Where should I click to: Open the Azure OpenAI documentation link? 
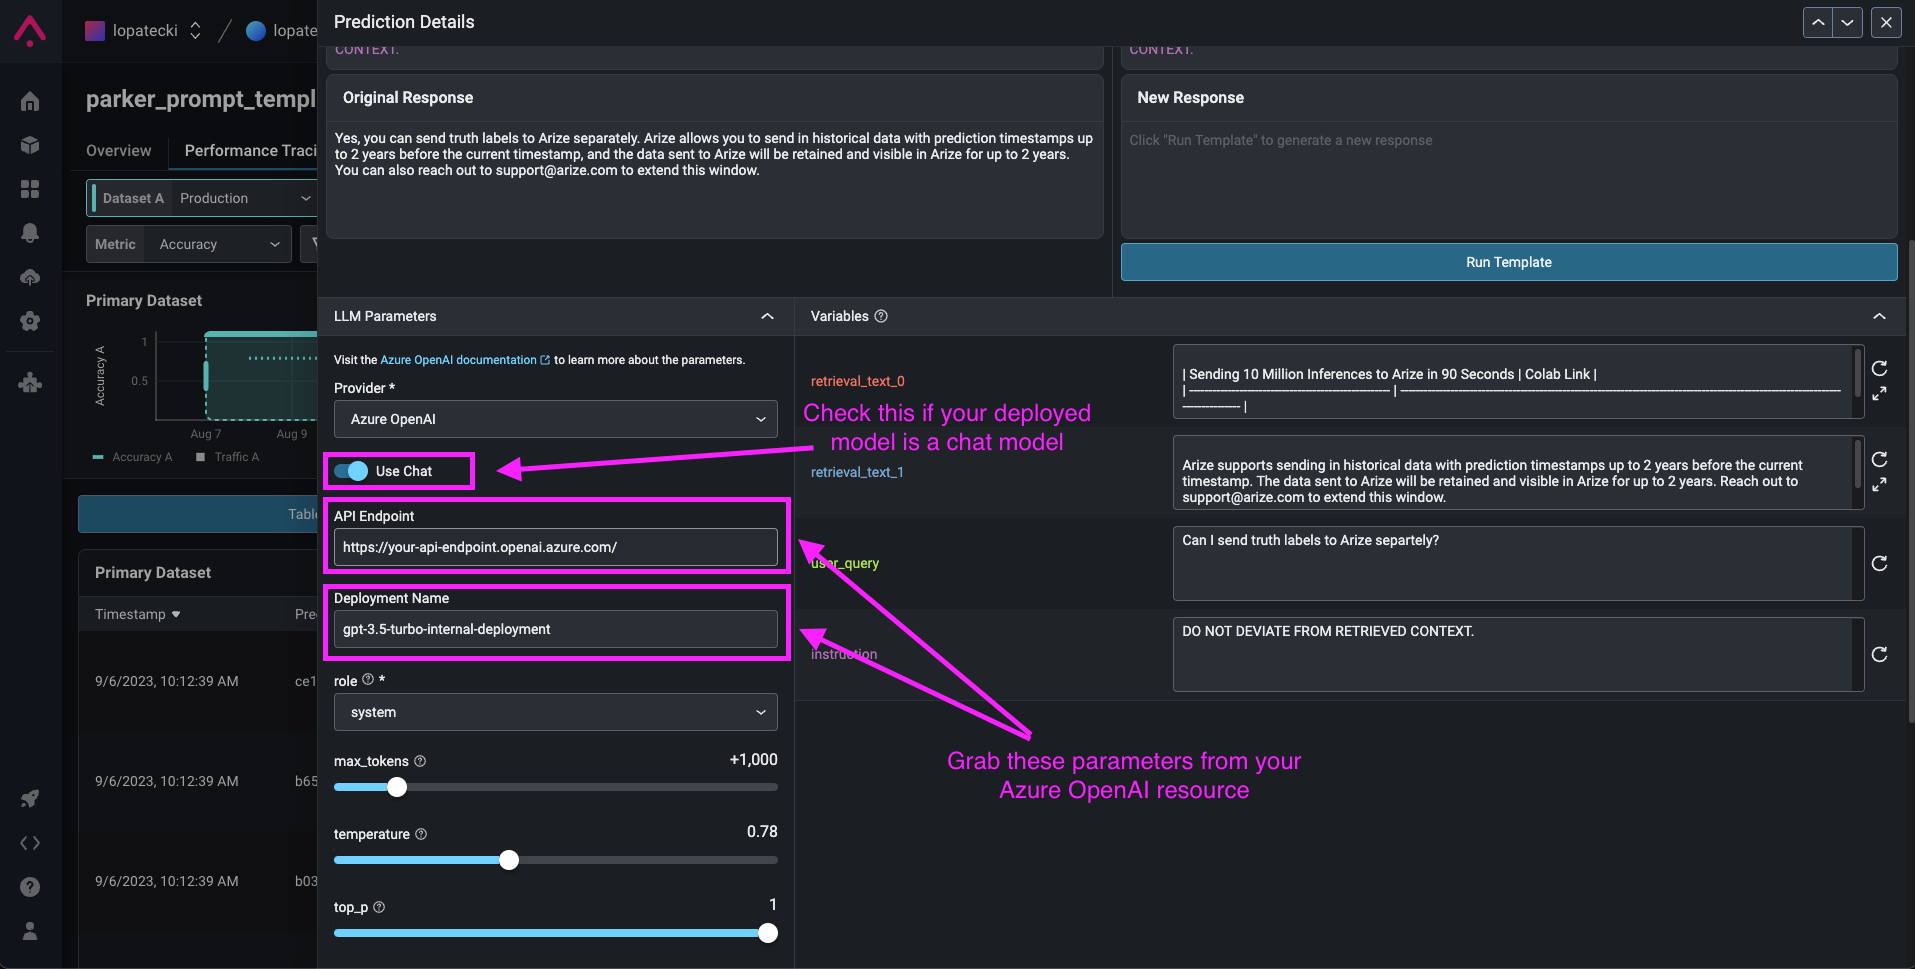(464, 360)
